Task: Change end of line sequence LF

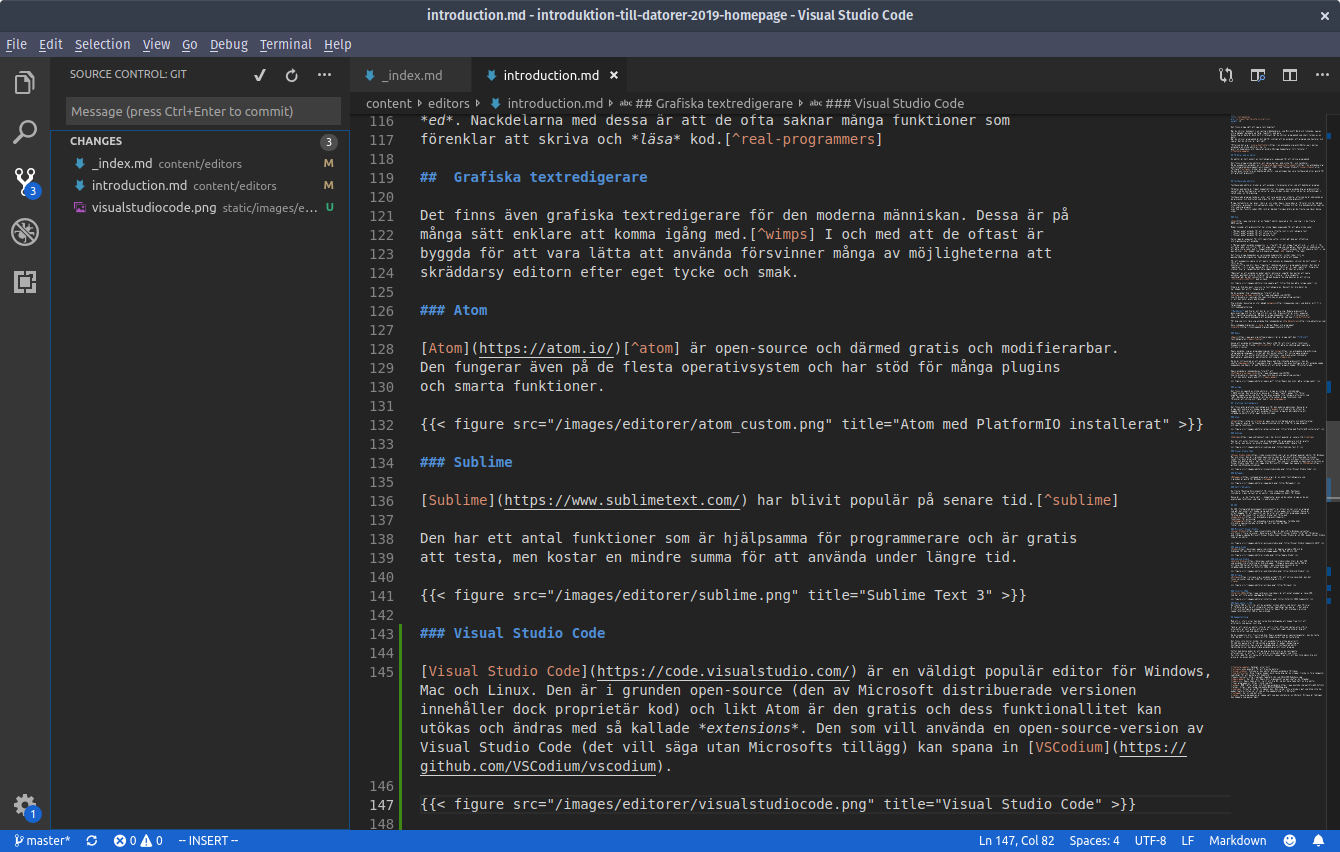Action: 1188,841
